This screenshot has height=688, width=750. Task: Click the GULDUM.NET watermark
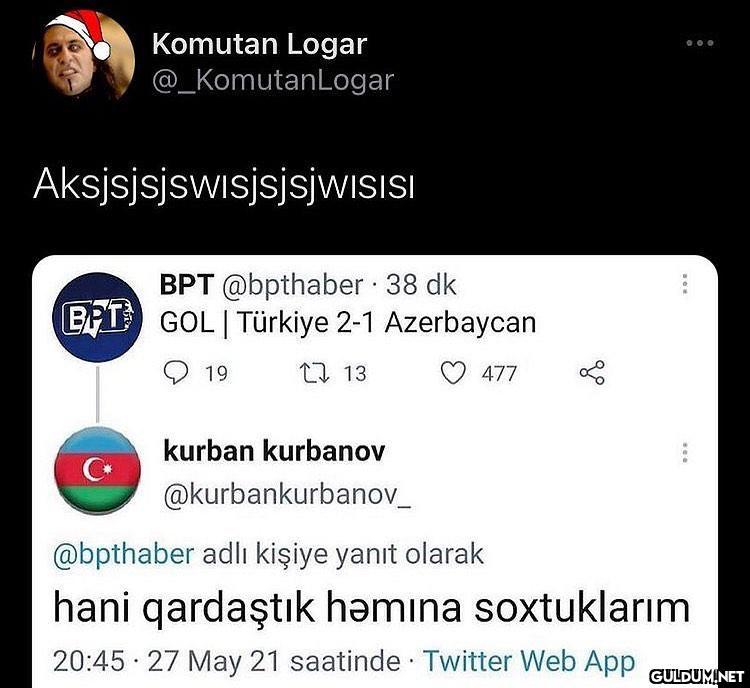coord(696,677)
